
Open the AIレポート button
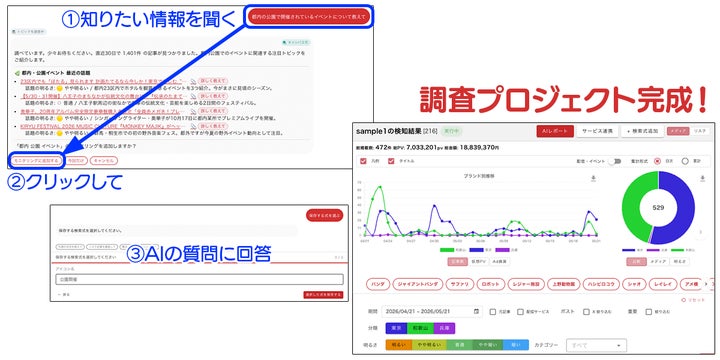point(555,131)
